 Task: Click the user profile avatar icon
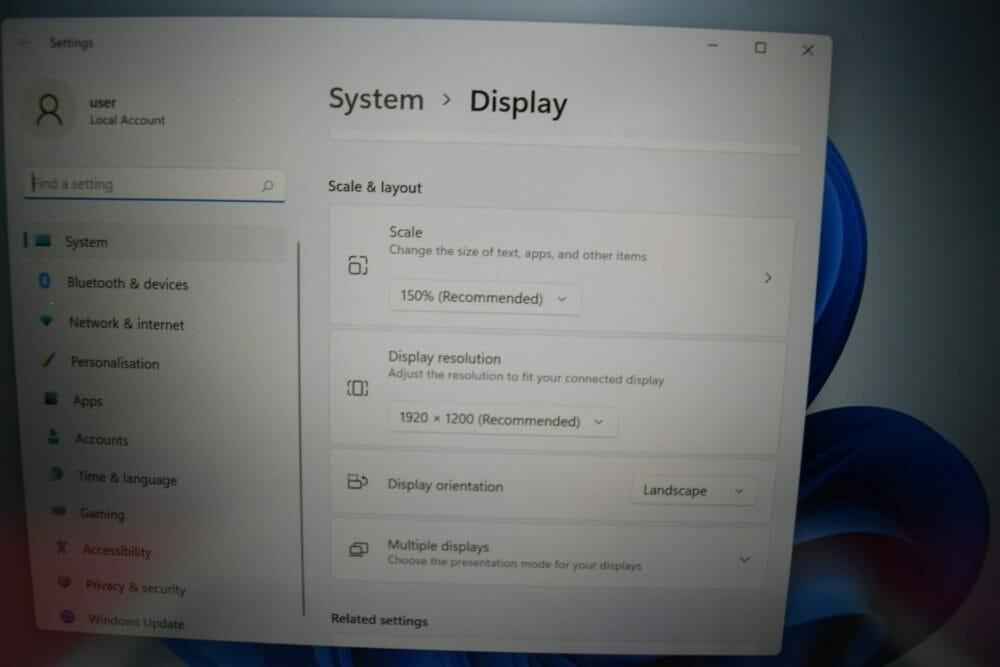(x=49, y=110)
